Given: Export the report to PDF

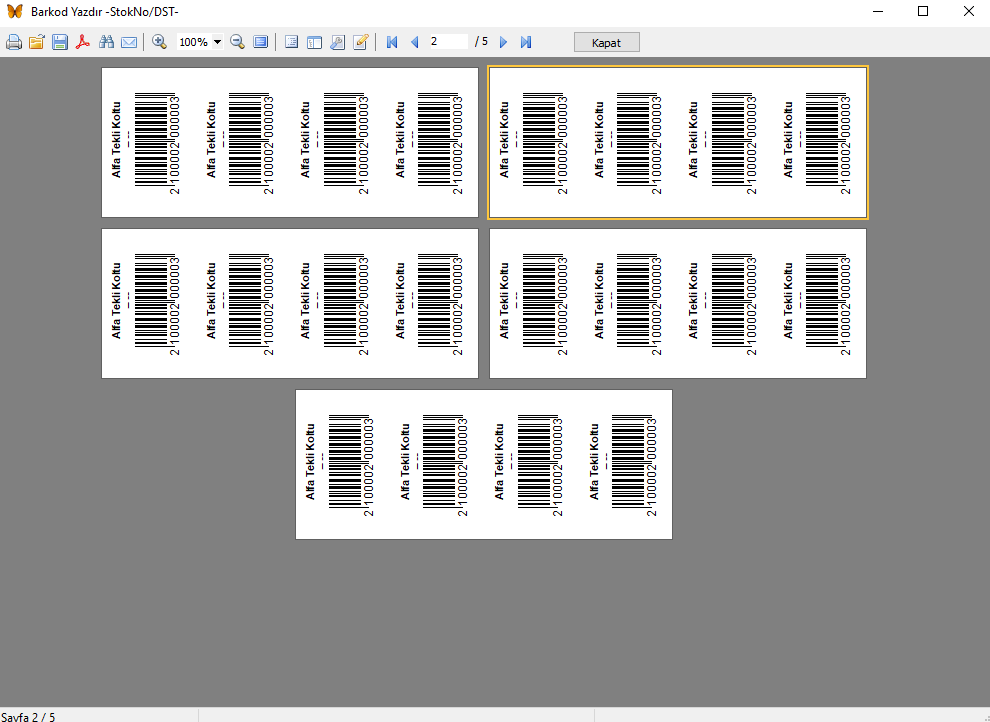Looking at the screenshot, I should 83,42.
